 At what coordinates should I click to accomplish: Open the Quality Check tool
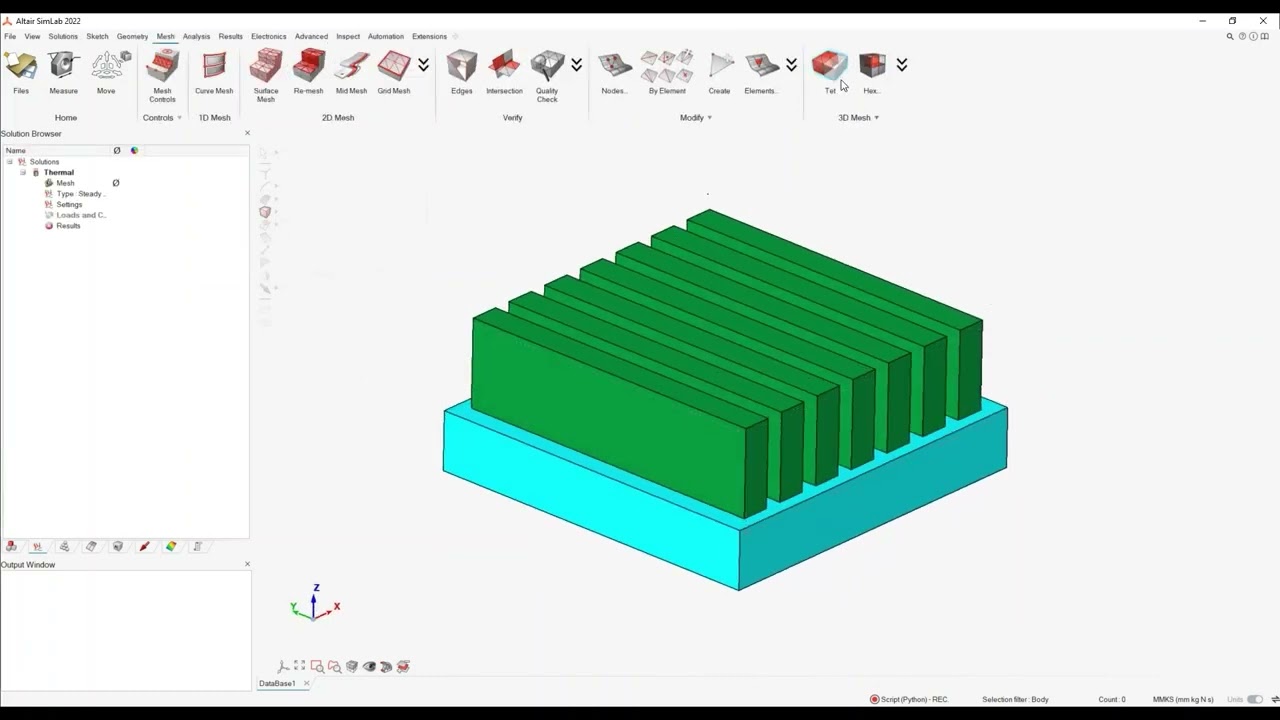[547, 76]
